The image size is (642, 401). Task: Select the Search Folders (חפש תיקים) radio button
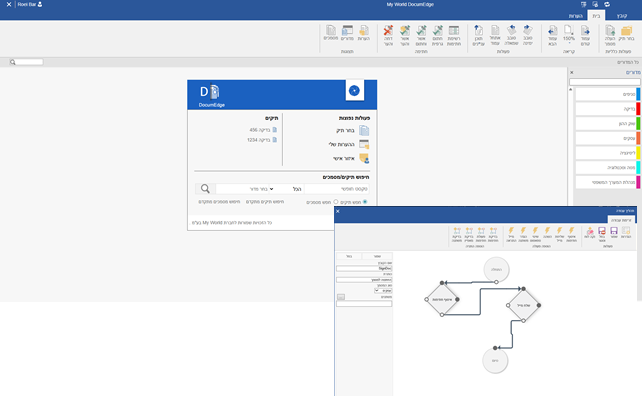tap(364, 201)
